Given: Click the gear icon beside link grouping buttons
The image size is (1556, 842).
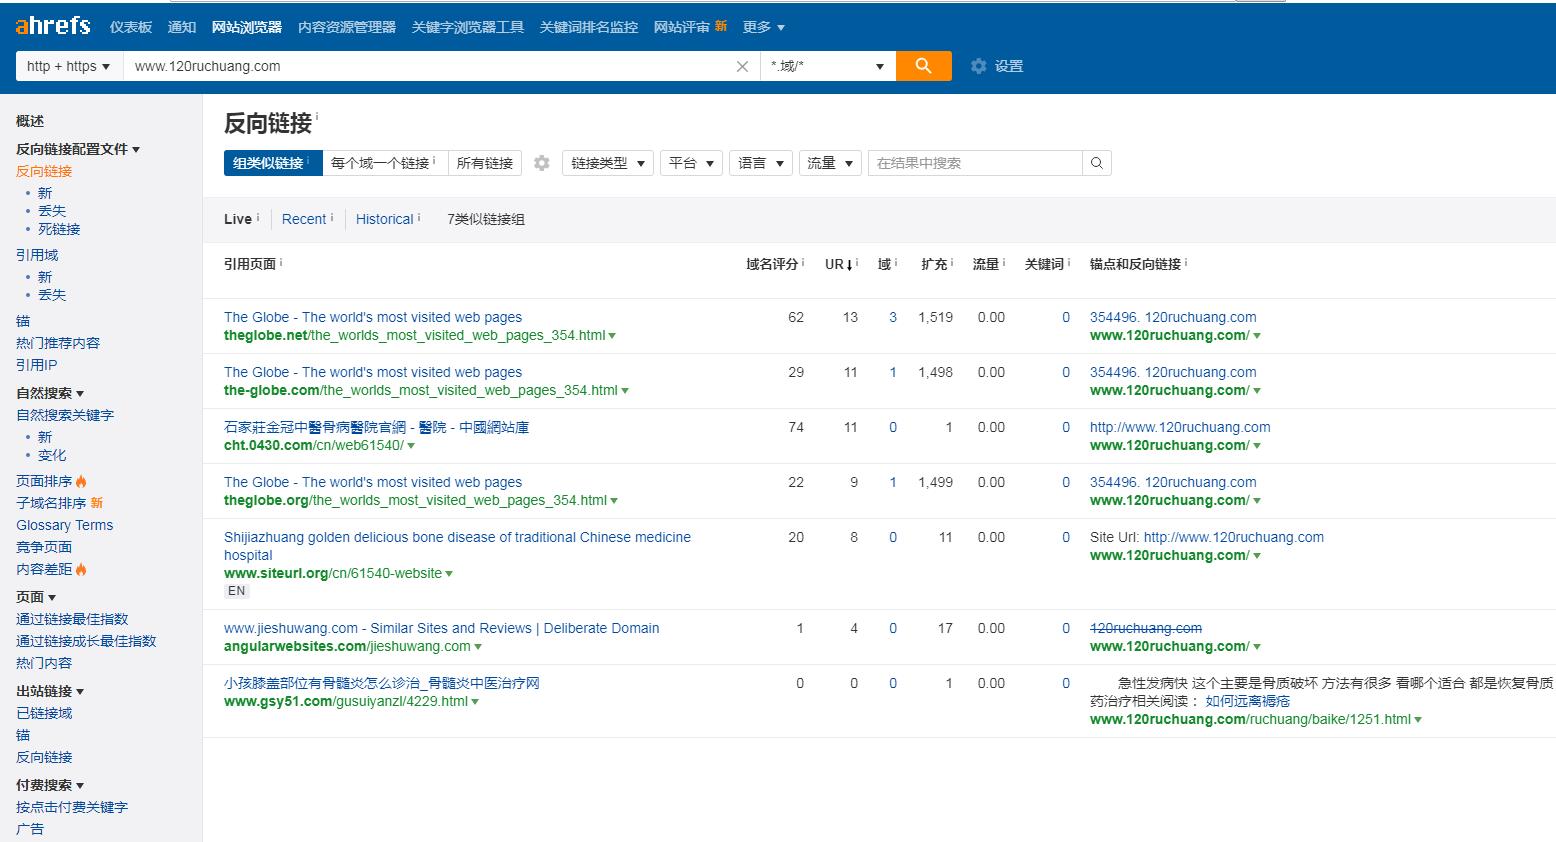Looking at the screenshot, I should (542, 163).
